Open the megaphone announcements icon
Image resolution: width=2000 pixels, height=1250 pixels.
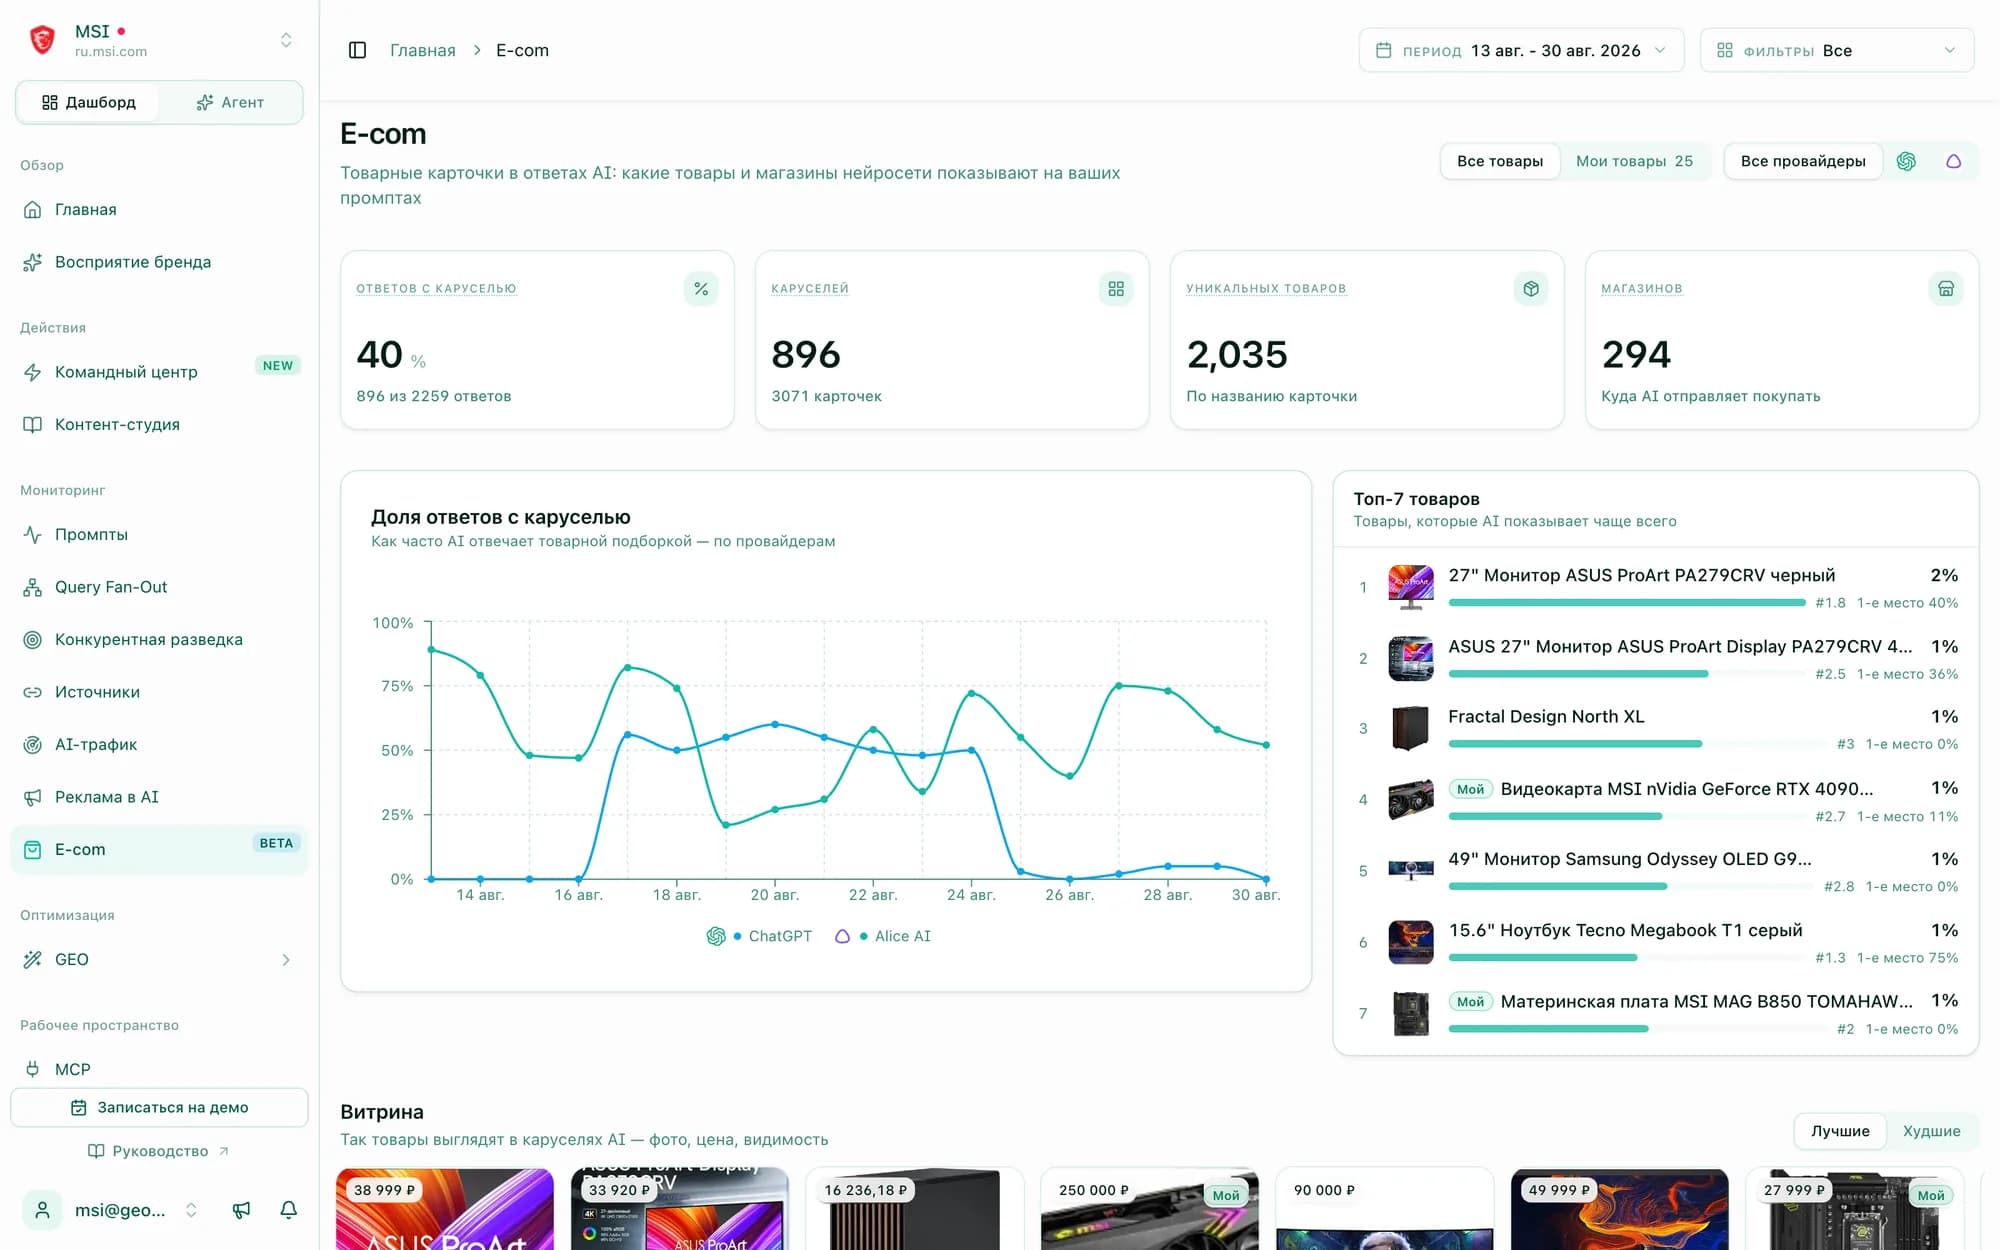coord(241,1210)
